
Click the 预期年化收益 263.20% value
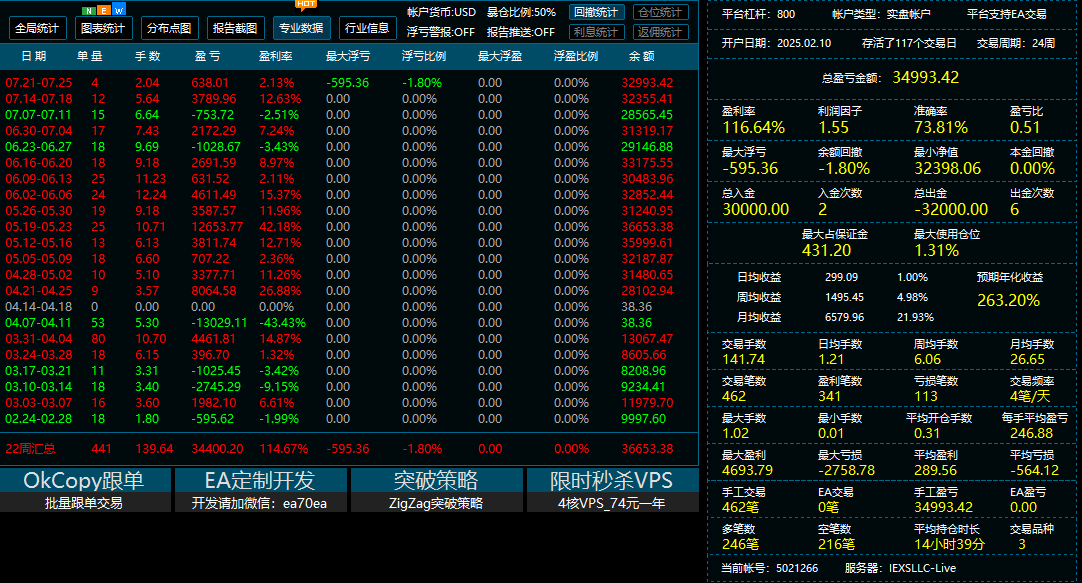pos(1008,301)
